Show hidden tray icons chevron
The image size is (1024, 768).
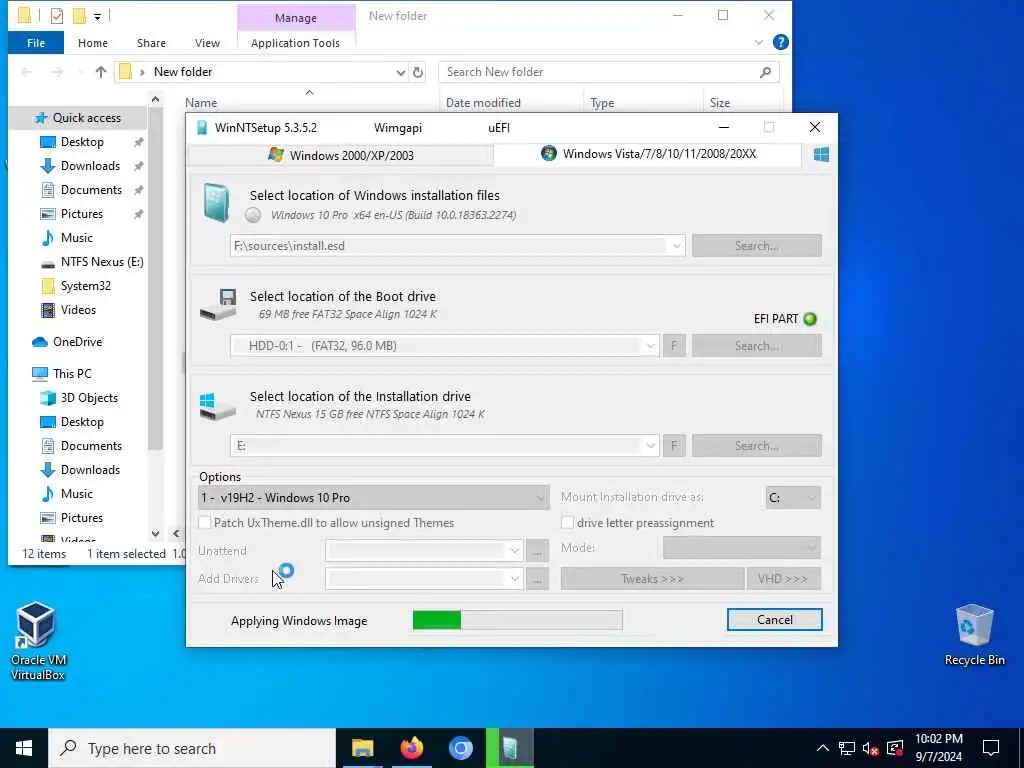[822, 748]
